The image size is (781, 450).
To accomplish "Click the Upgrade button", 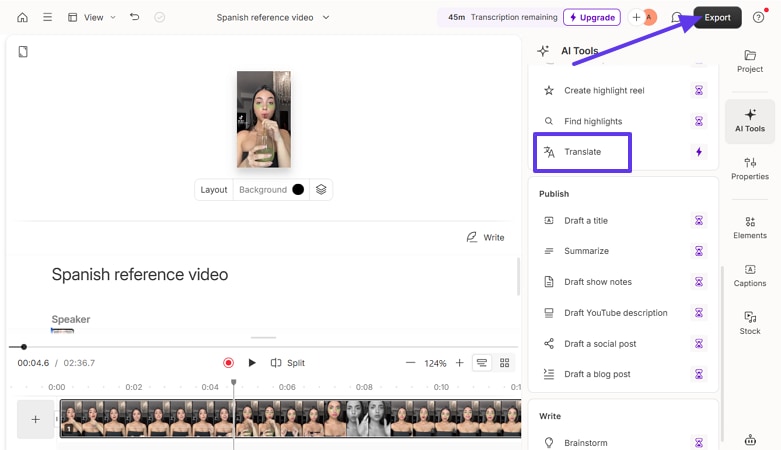I will 592,17.
